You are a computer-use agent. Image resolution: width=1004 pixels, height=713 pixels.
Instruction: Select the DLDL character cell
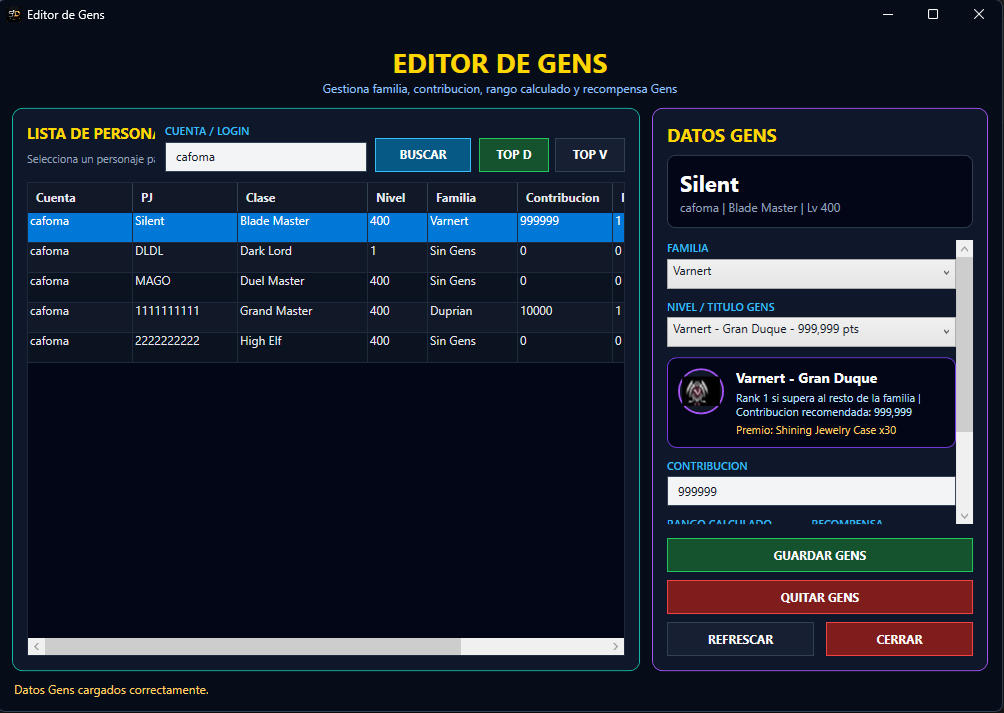tap(185, 257)
